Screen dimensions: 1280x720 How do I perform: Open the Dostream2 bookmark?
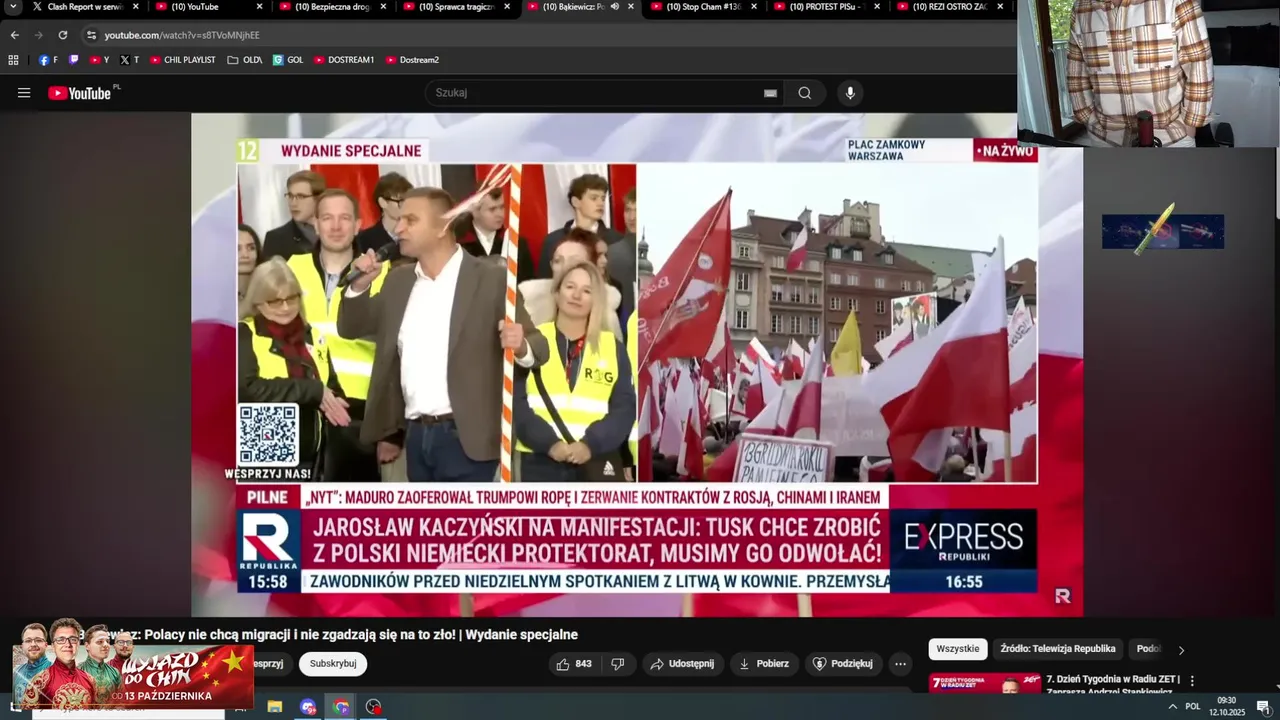(412, 60)
